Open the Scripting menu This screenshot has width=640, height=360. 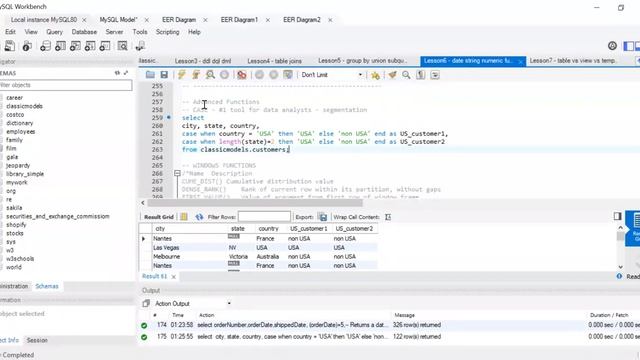point(167,32)
